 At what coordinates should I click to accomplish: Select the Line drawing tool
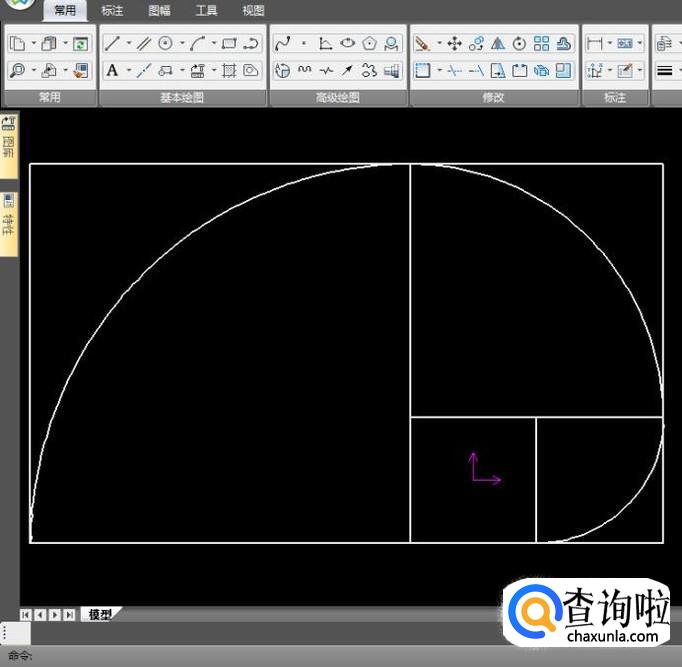point(112,44)
